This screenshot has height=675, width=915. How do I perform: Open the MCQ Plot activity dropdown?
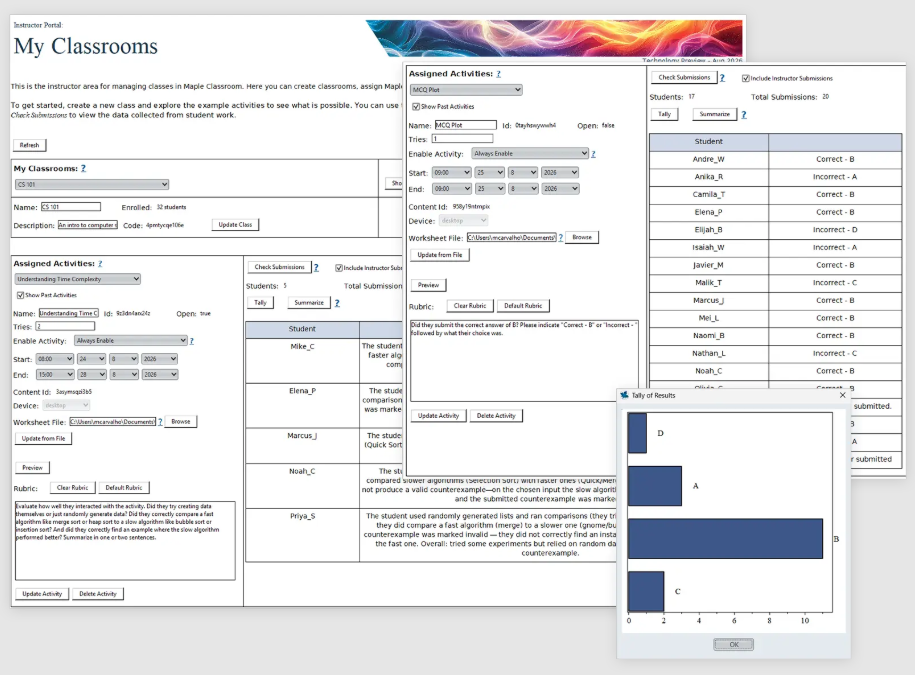point(466,90)
